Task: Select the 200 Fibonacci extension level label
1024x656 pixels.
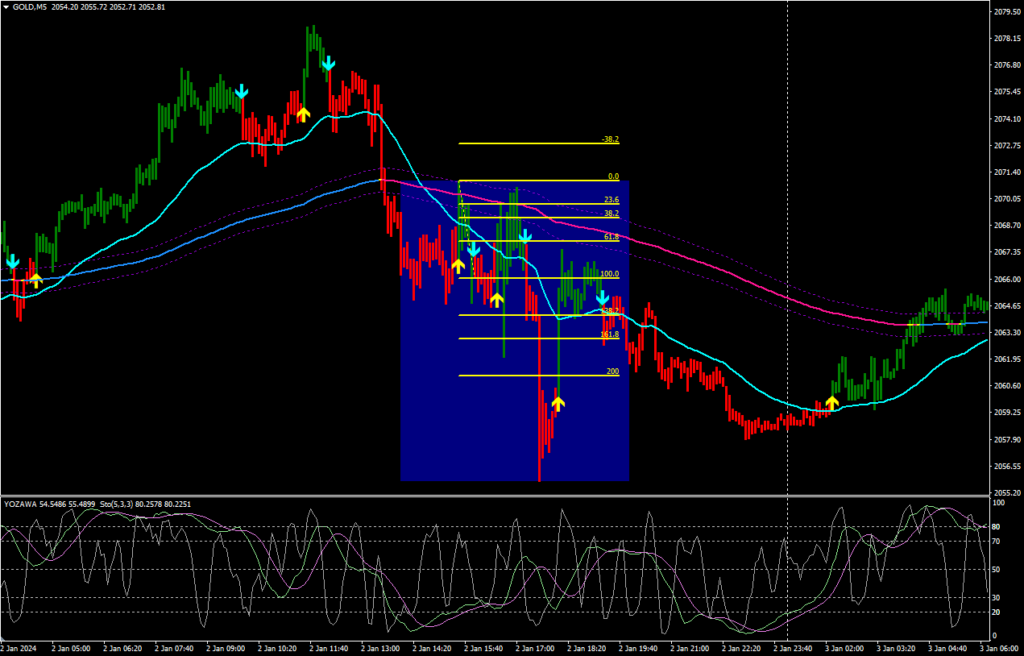Action: 612,371
